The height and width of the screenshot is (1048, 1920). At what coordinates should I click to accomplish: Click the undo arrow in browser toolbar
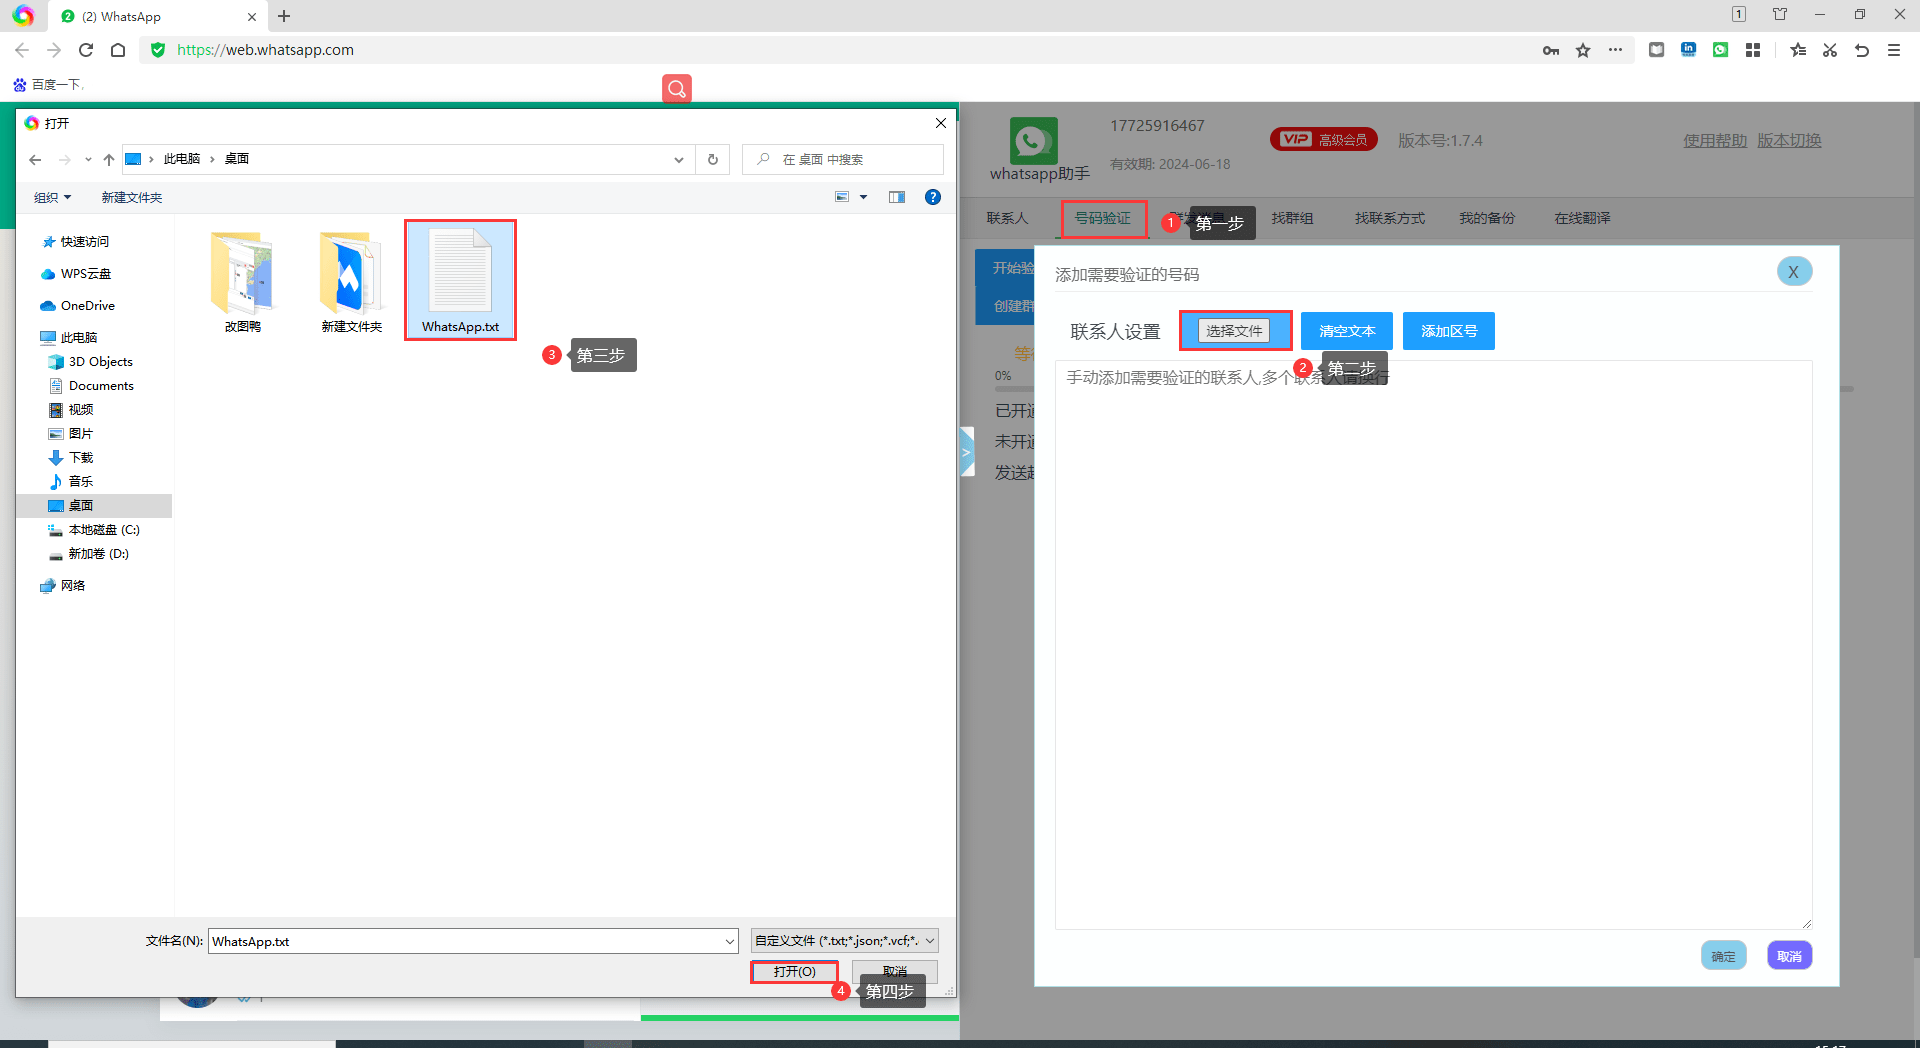(1862, 50)
